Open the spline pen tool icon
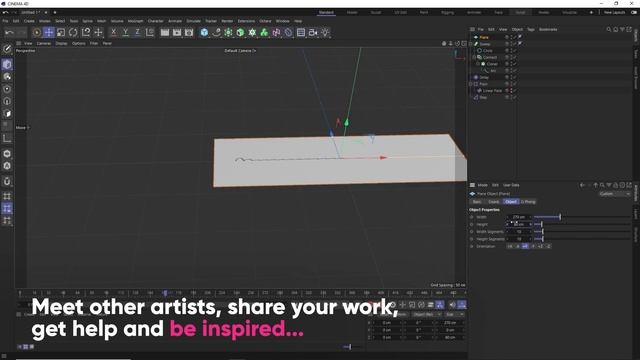Viewport: 640px width, 360px height. [x=216, y=32]
